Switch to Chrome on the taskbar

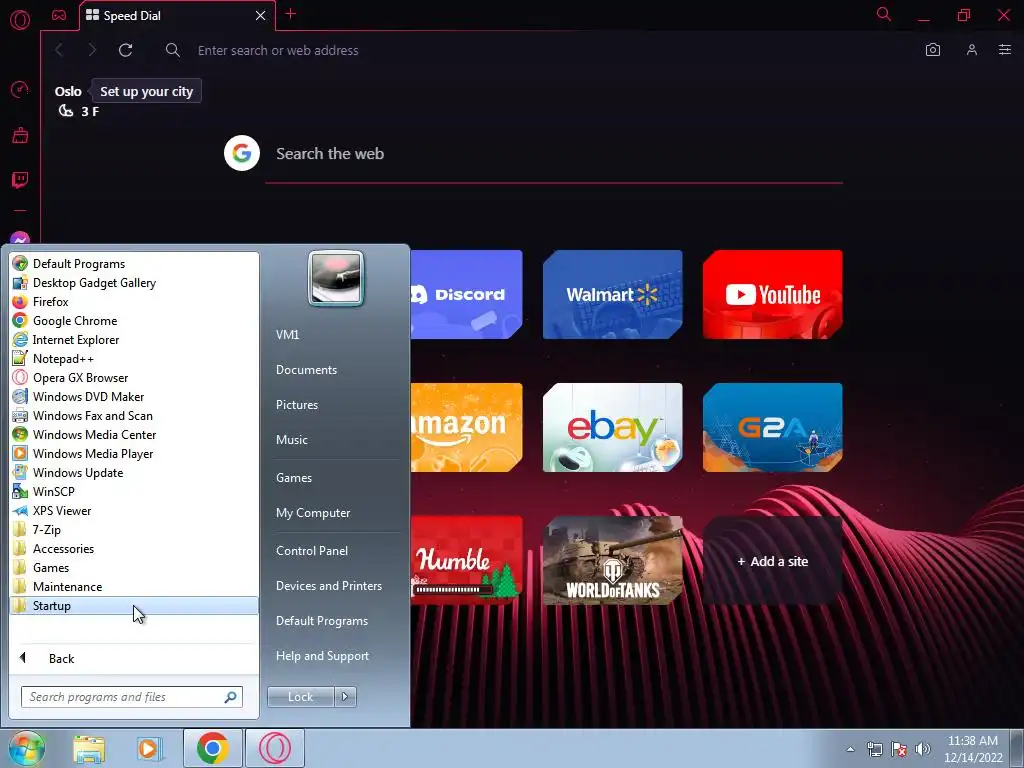click(x=212, y=748)
